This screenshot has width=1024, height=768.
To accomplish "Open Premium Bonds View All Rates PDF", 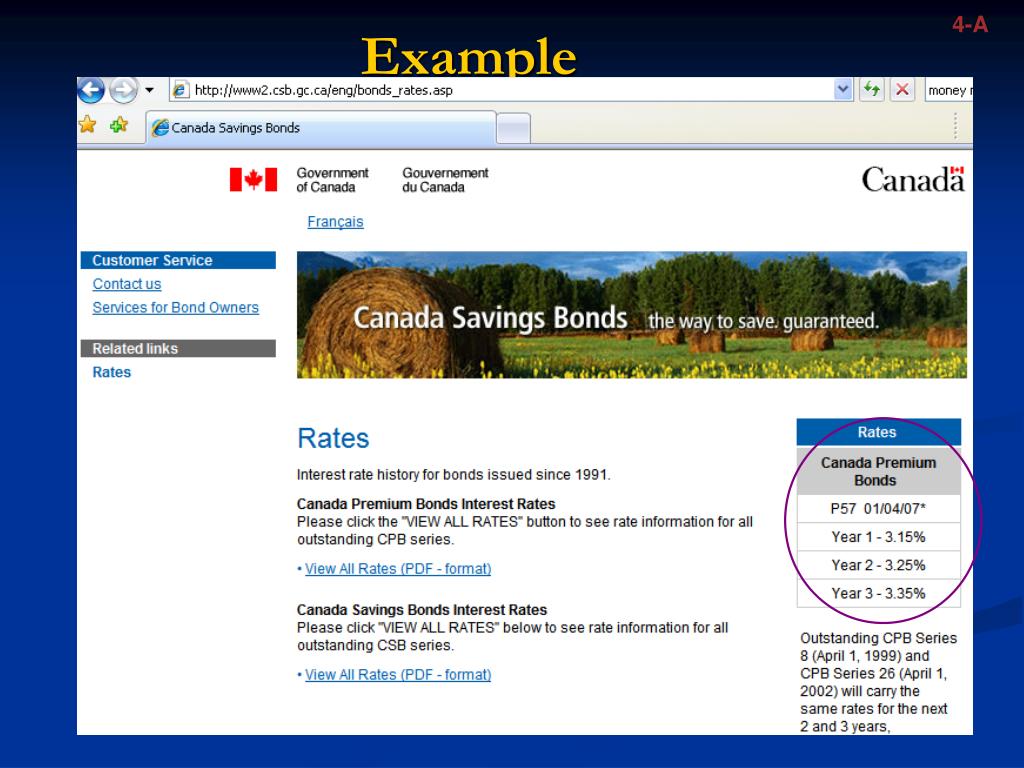I will [x=398, y=569].
